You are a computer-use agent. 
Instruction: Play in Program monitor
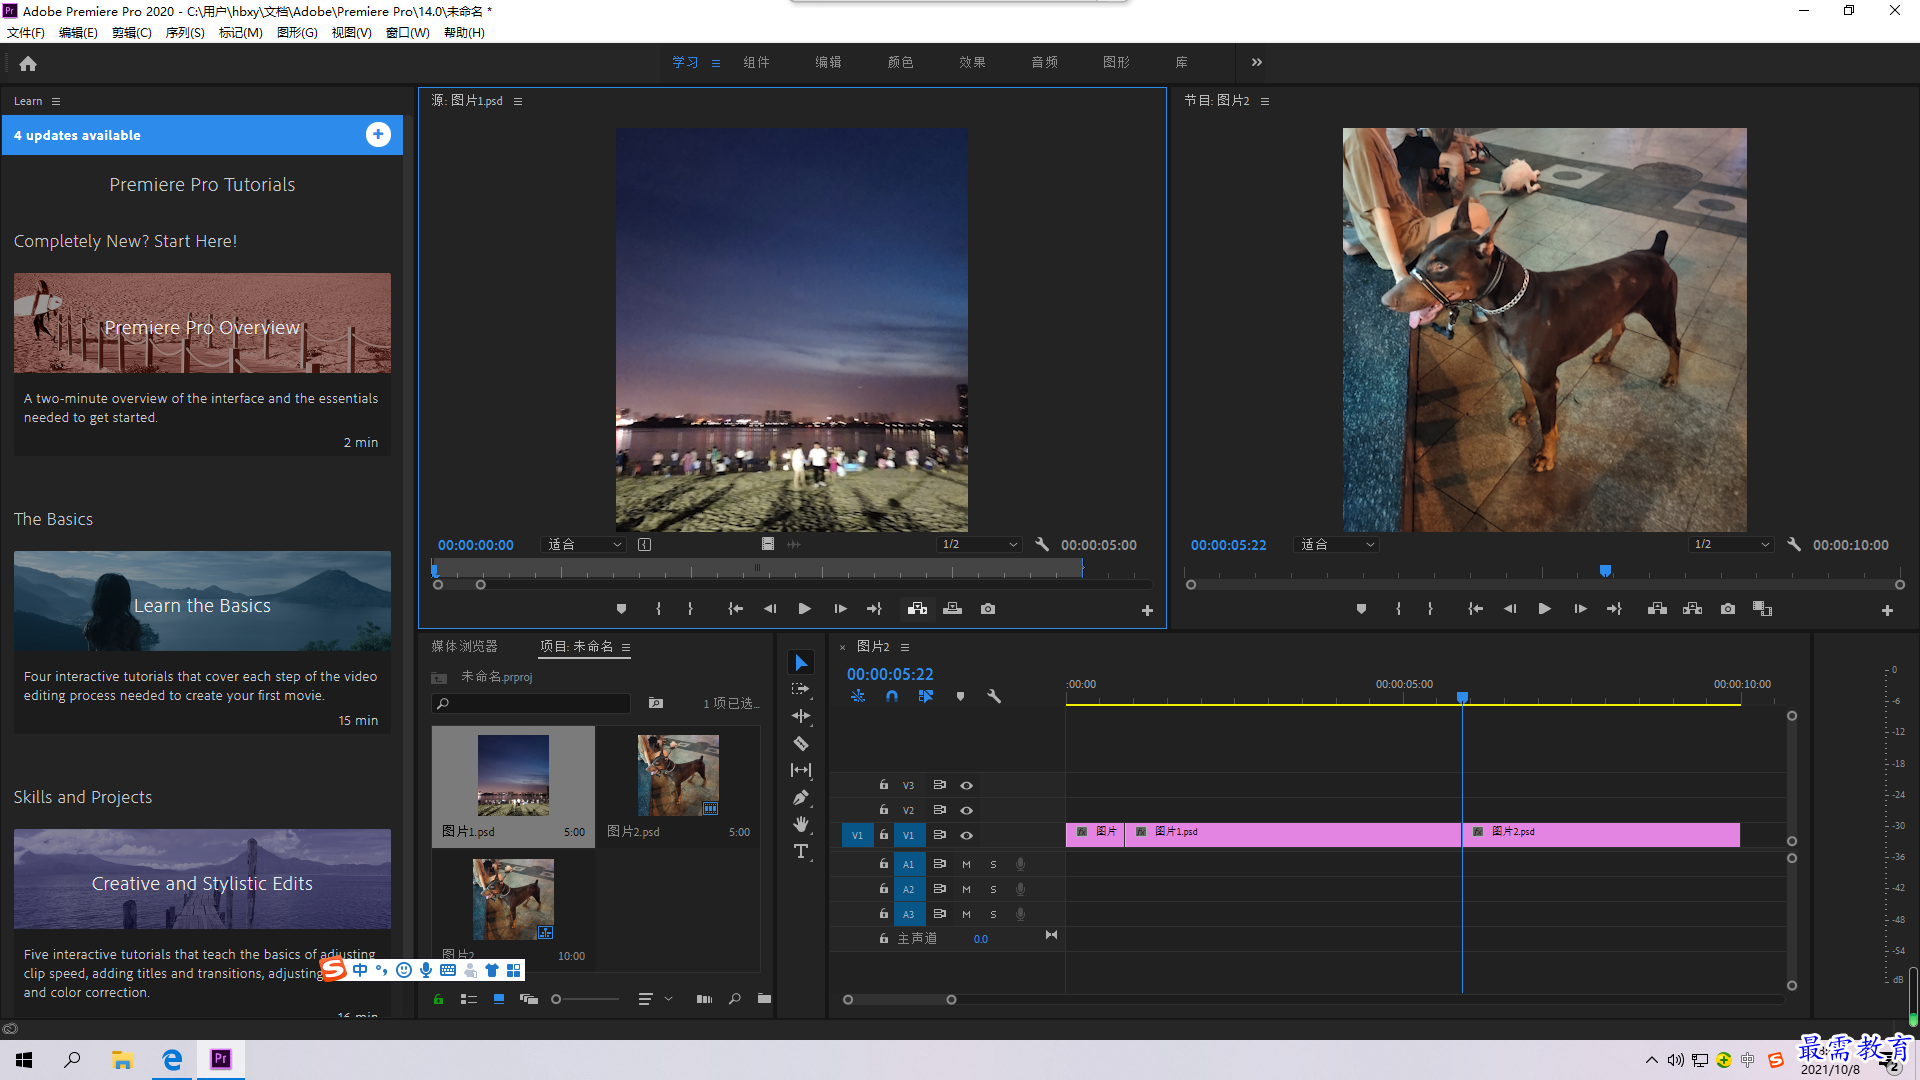coord(1544,609)
